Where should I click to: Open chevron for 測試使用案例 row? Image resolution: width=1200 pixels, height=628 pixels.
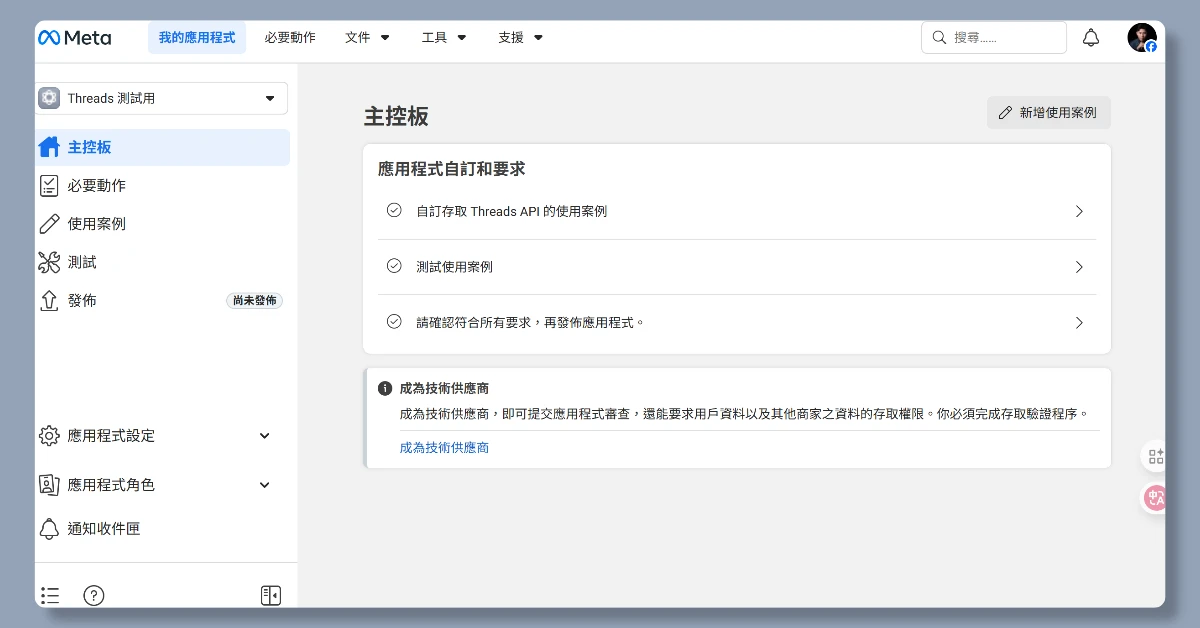pyautogui.click(x=1079, y=267)
